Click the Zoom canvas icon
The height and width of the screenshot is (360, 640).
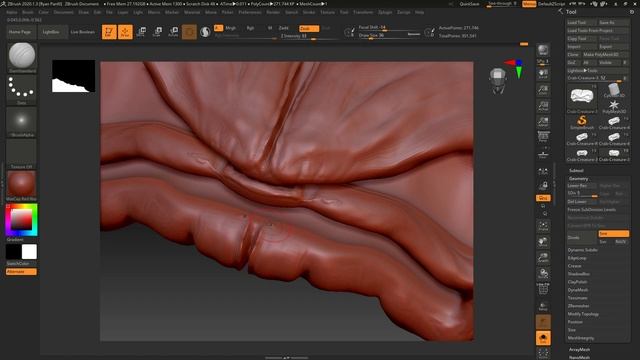point(543,90)
